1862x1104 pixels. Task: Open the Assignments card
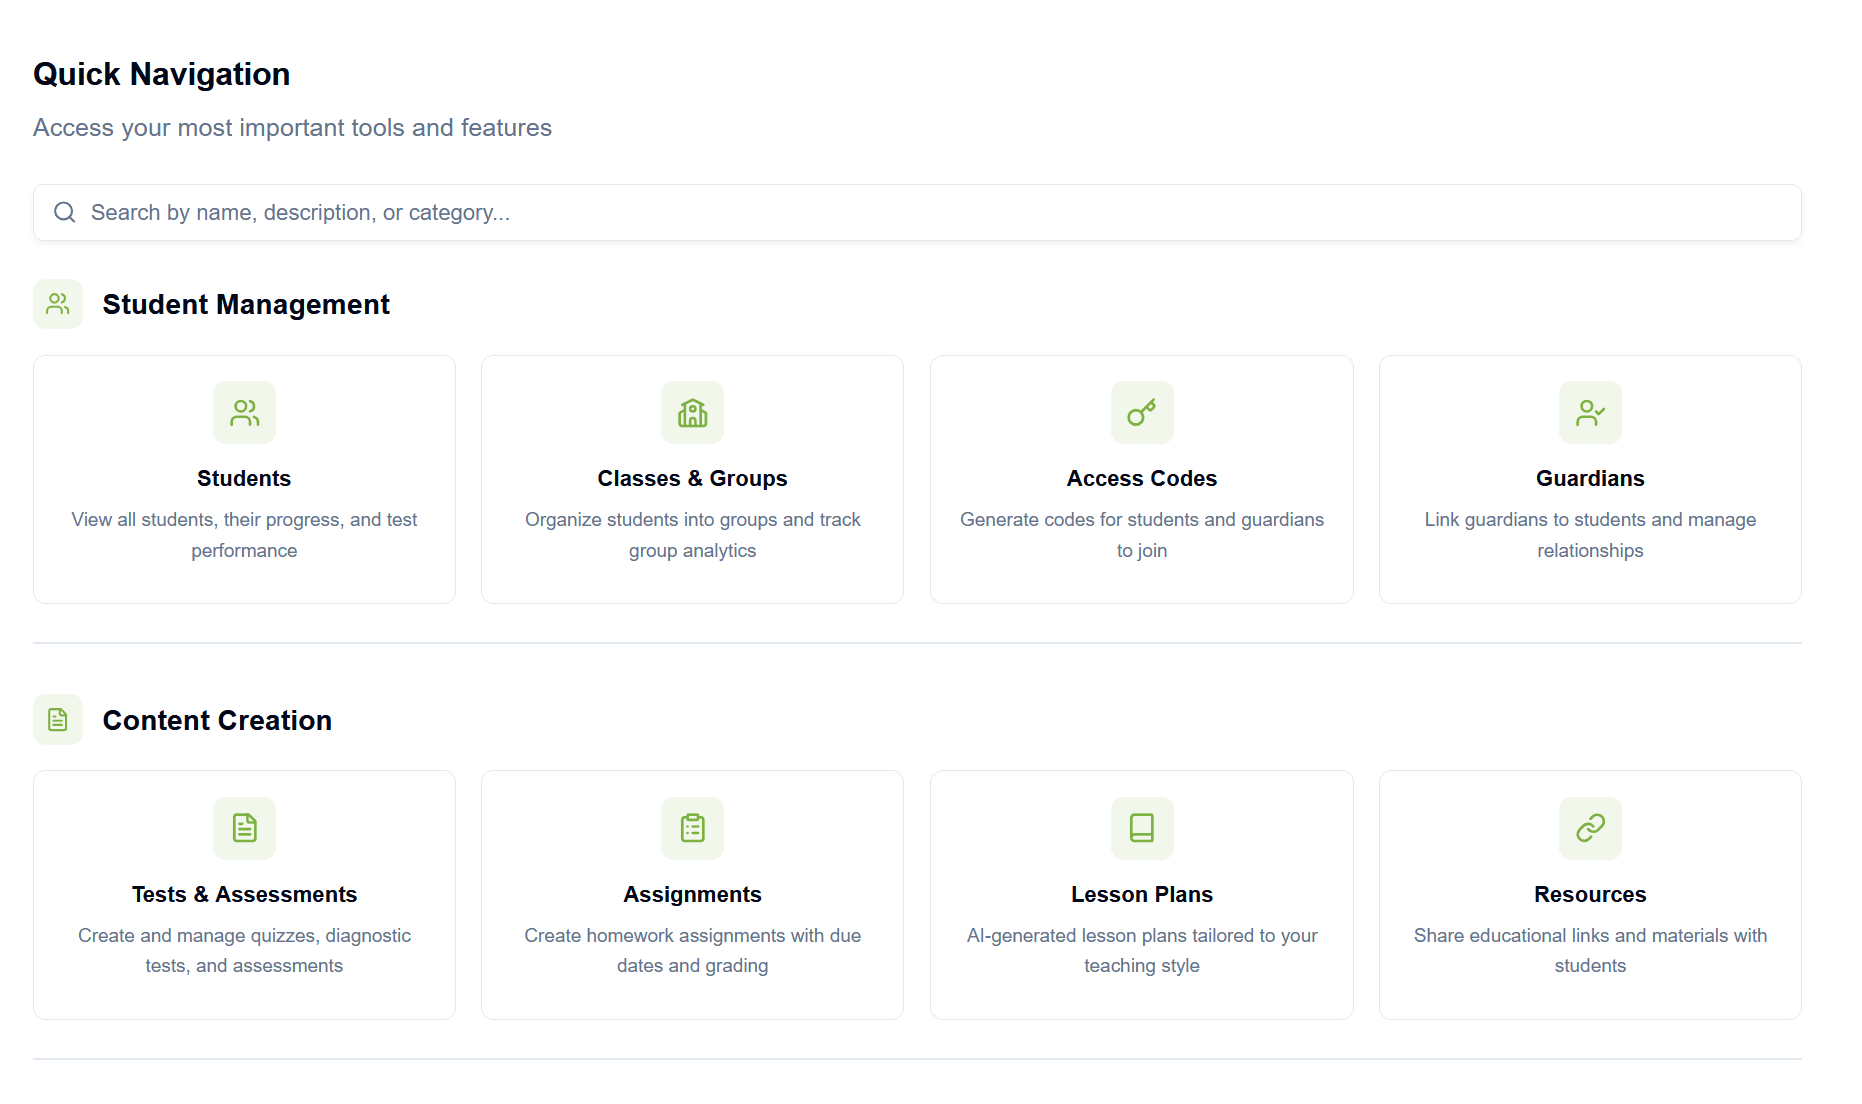pyautogui.click(x=692, y=895)
